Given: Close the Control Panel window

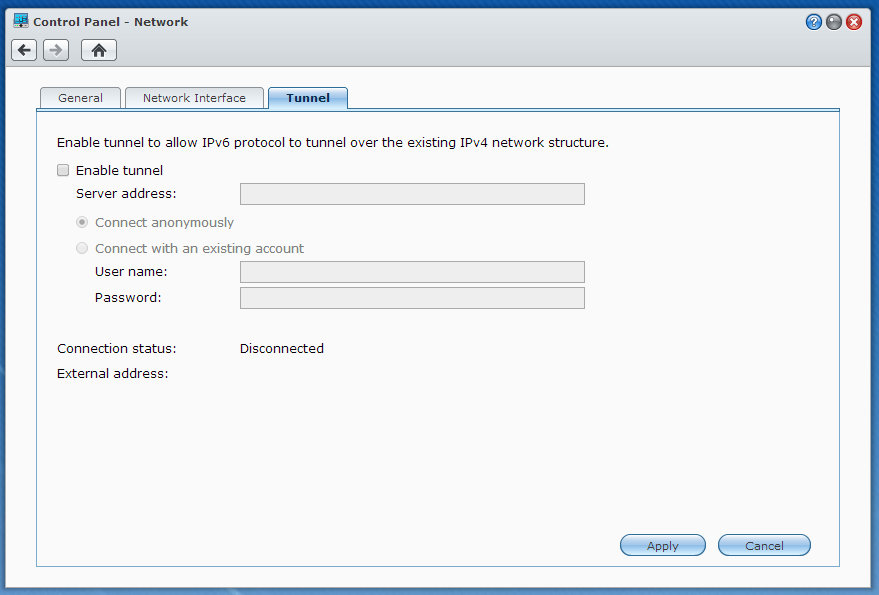Looking at the screenshot, I should pos(854,22).
